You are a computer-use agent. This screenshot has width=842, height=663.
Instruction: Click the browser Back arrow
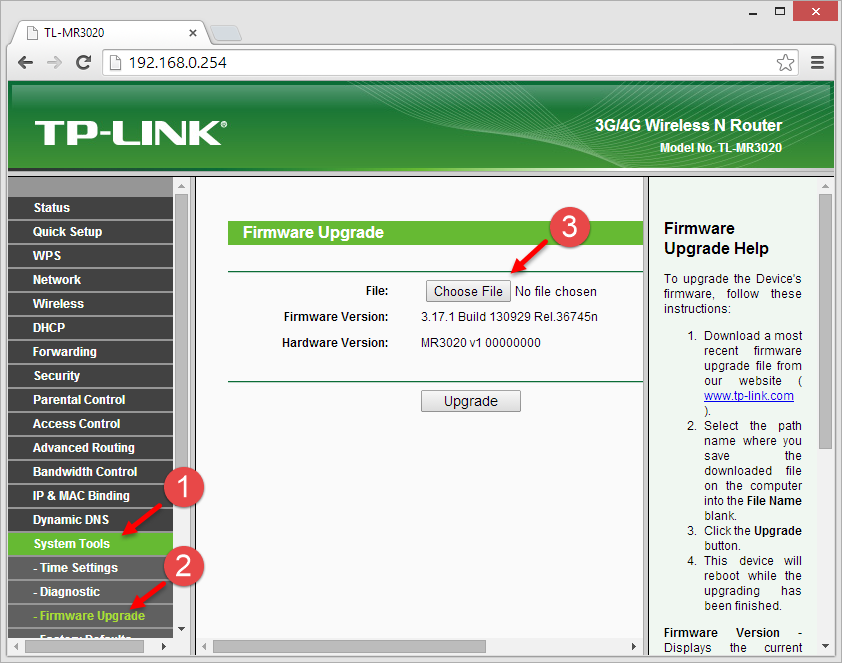click(25, 63)
